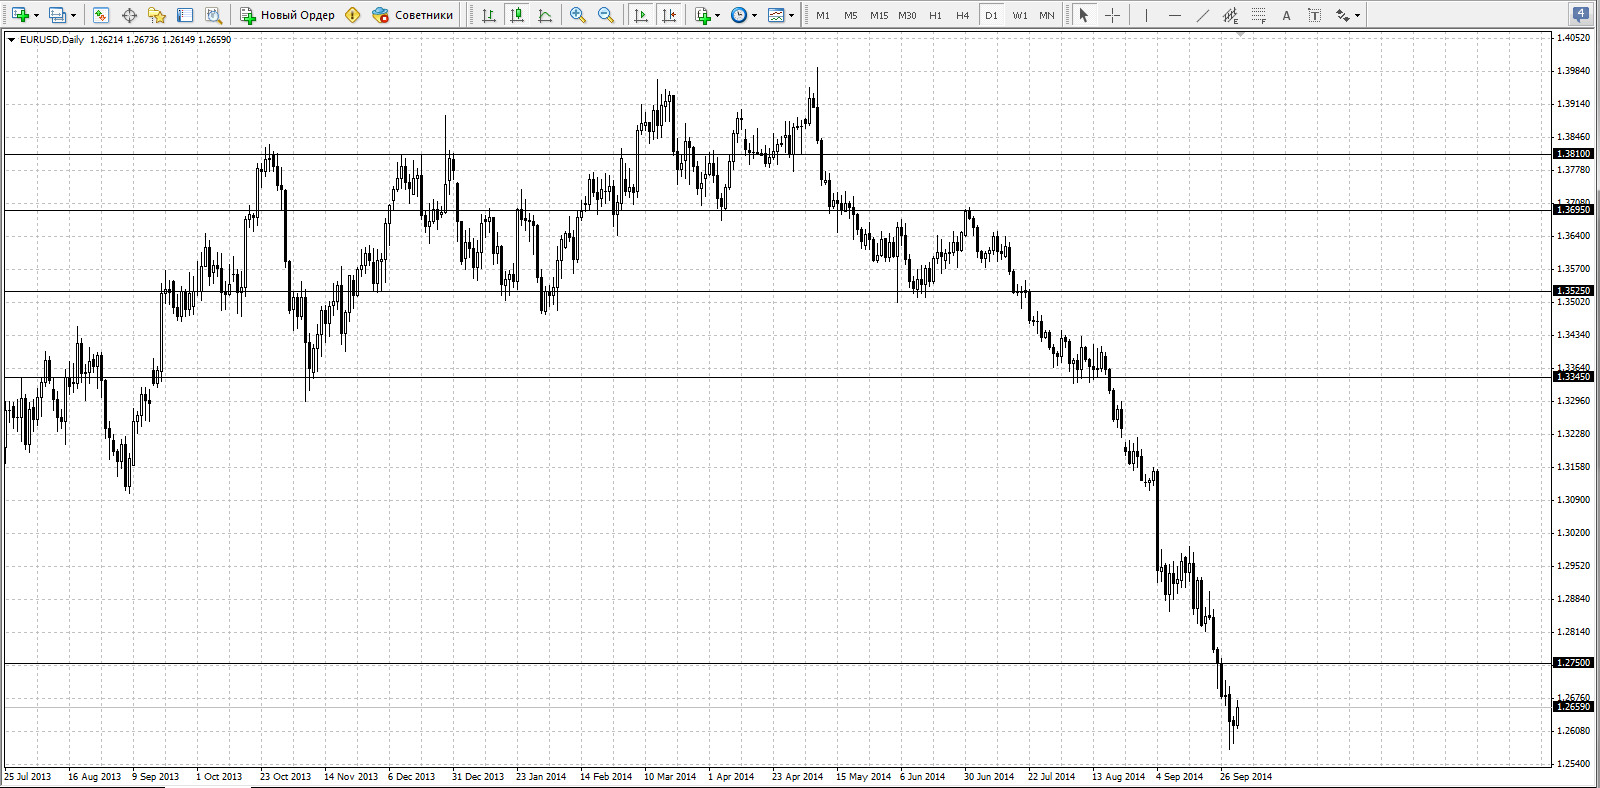Click the Templates icon
Image resolution: width=1600 pixels, height=788 pixels.
click(776, 15)
